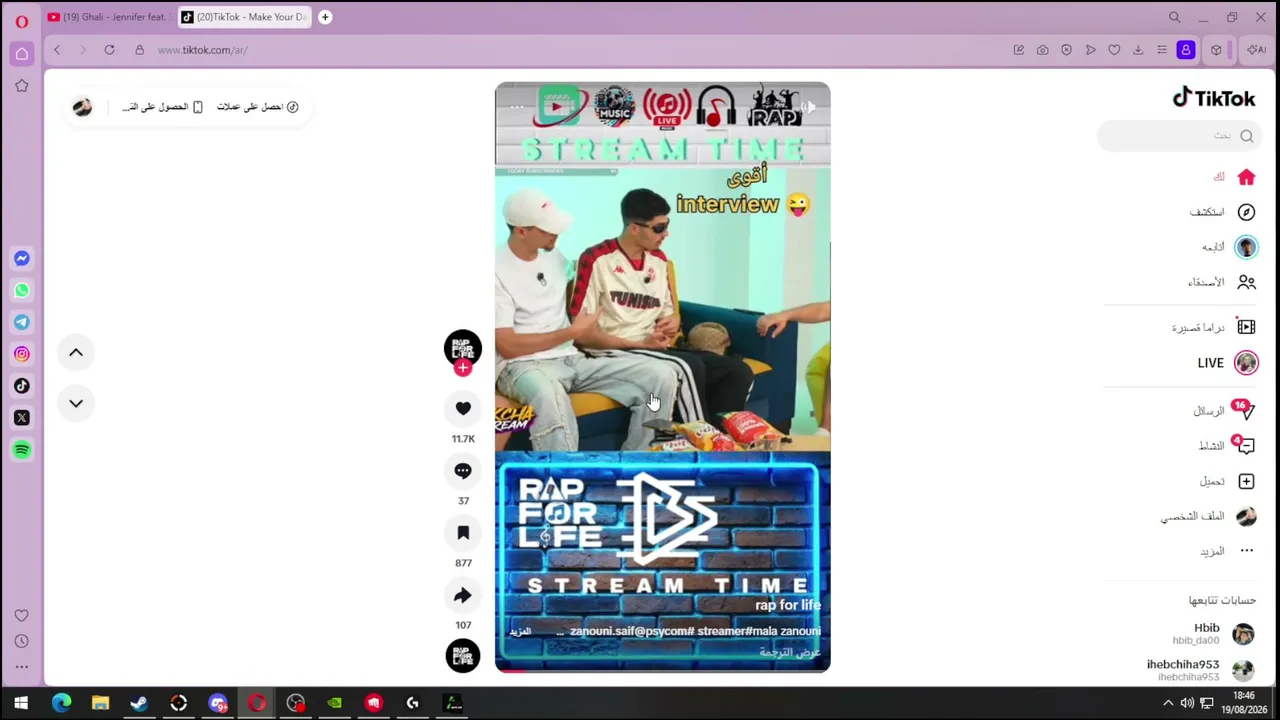This screenshot has width=1280, height=720.
Task: Open a new browser tab
Action: [325, 17]
